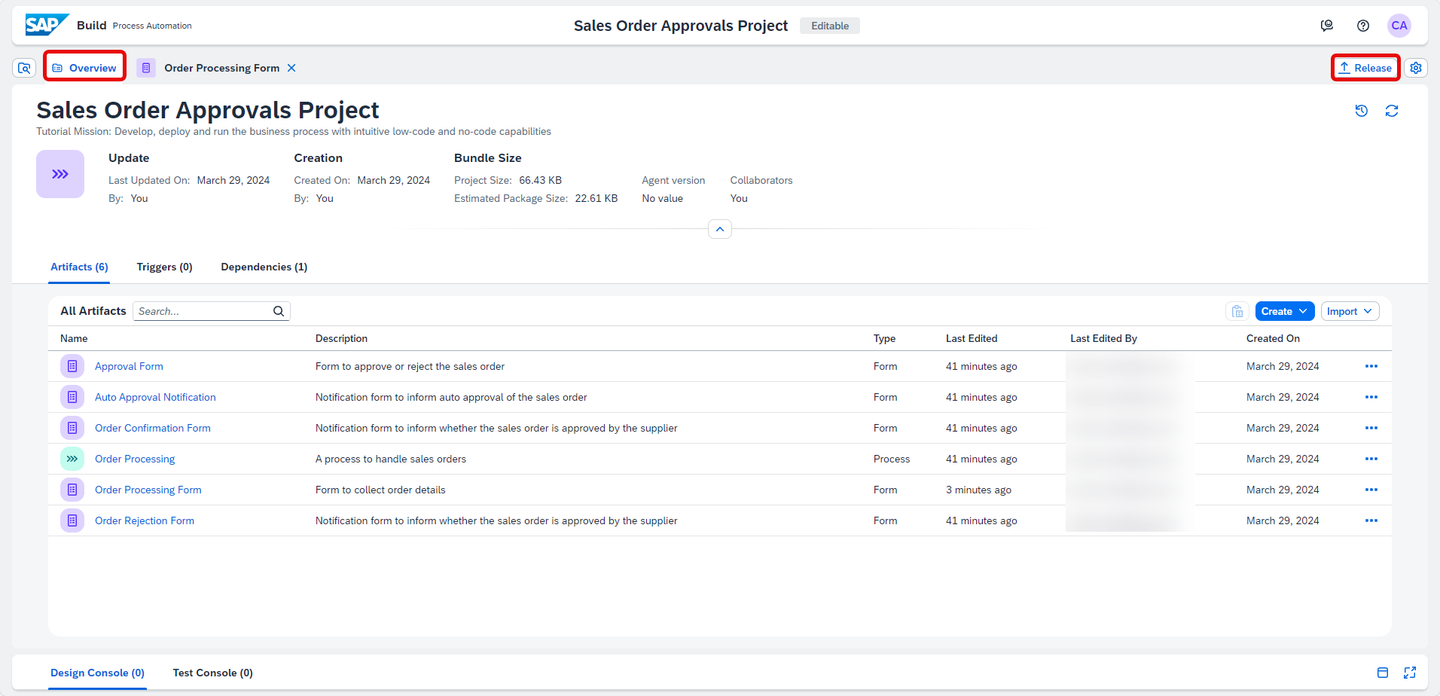Collapse the project header details chevron
The width and height of the screenshot is (1440, 696).
coord(720,229)
